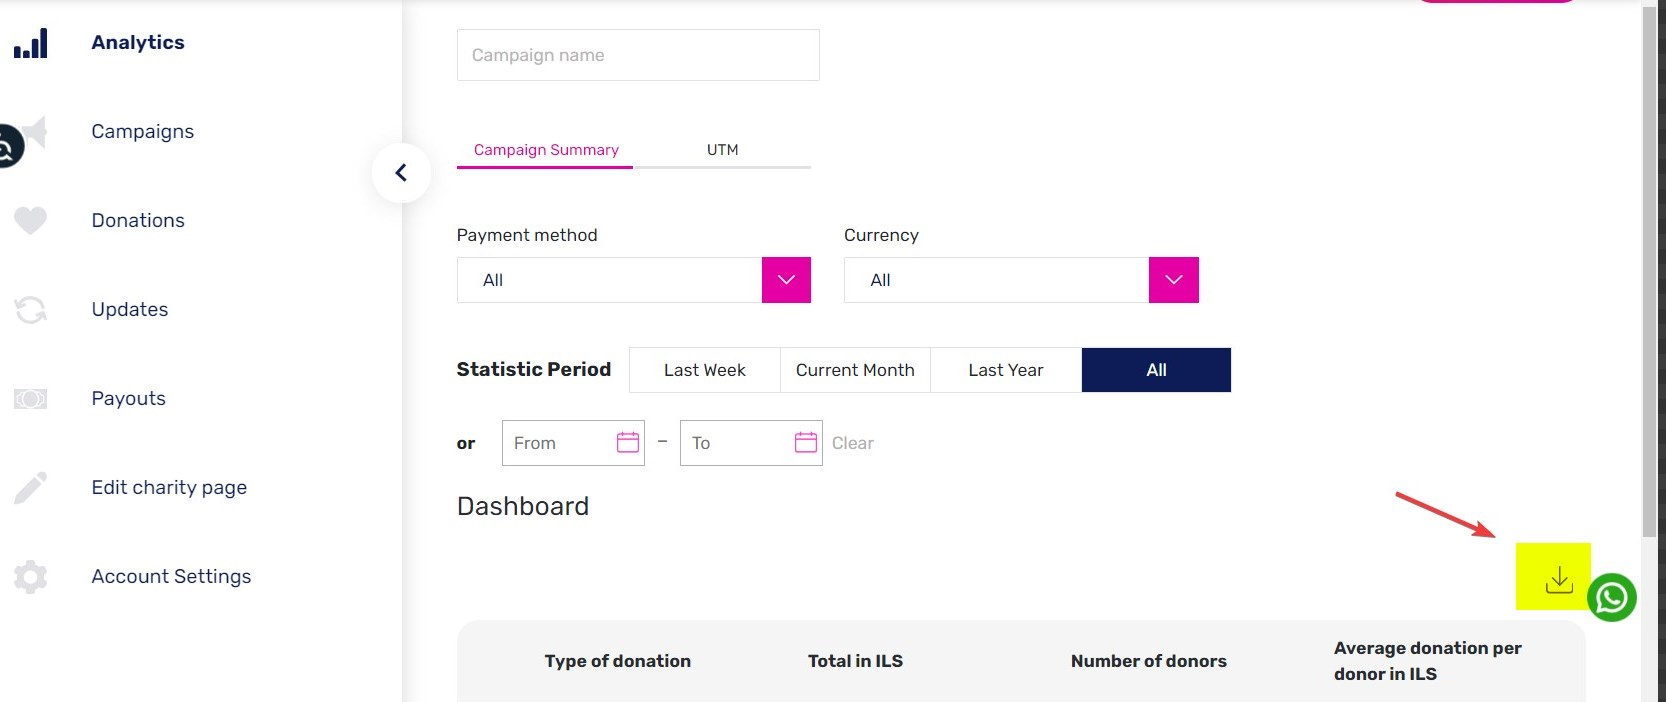Select Current Month statistic period
The width and height of the screenshot is (1666, 702).
(855, 370)
